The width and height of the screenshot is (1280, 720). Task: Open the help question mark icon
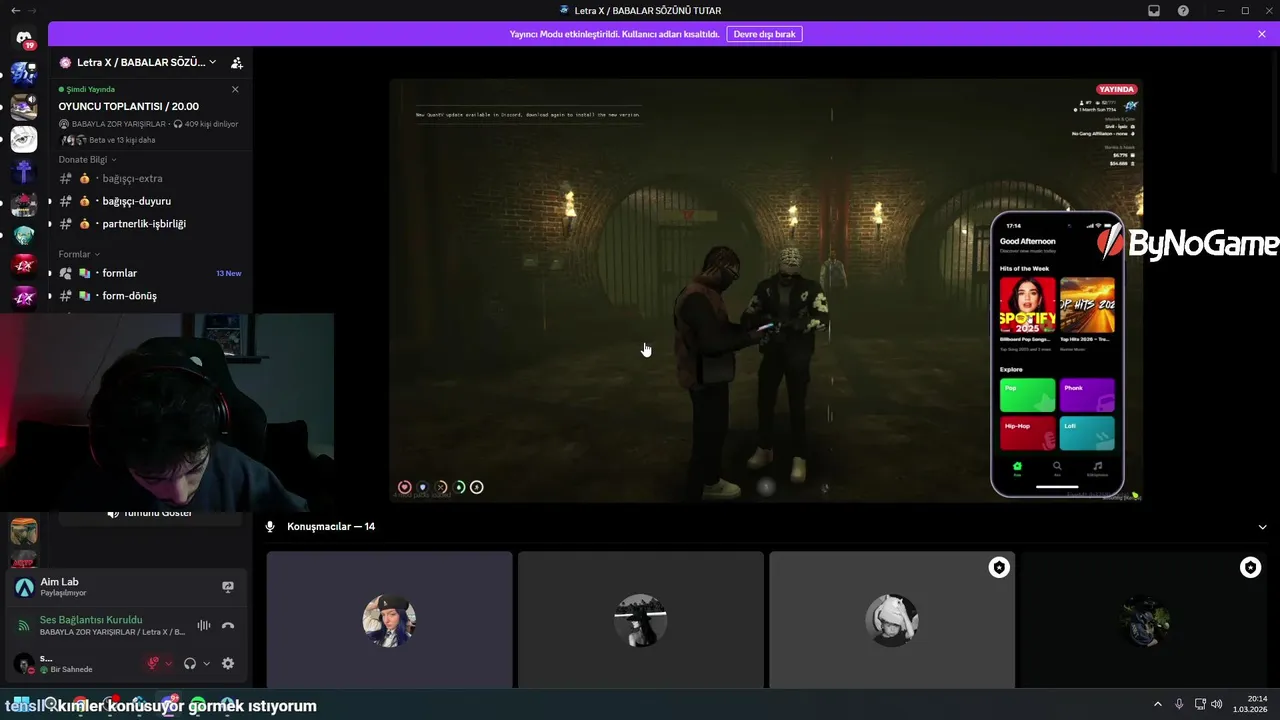tap(1183, 11)
